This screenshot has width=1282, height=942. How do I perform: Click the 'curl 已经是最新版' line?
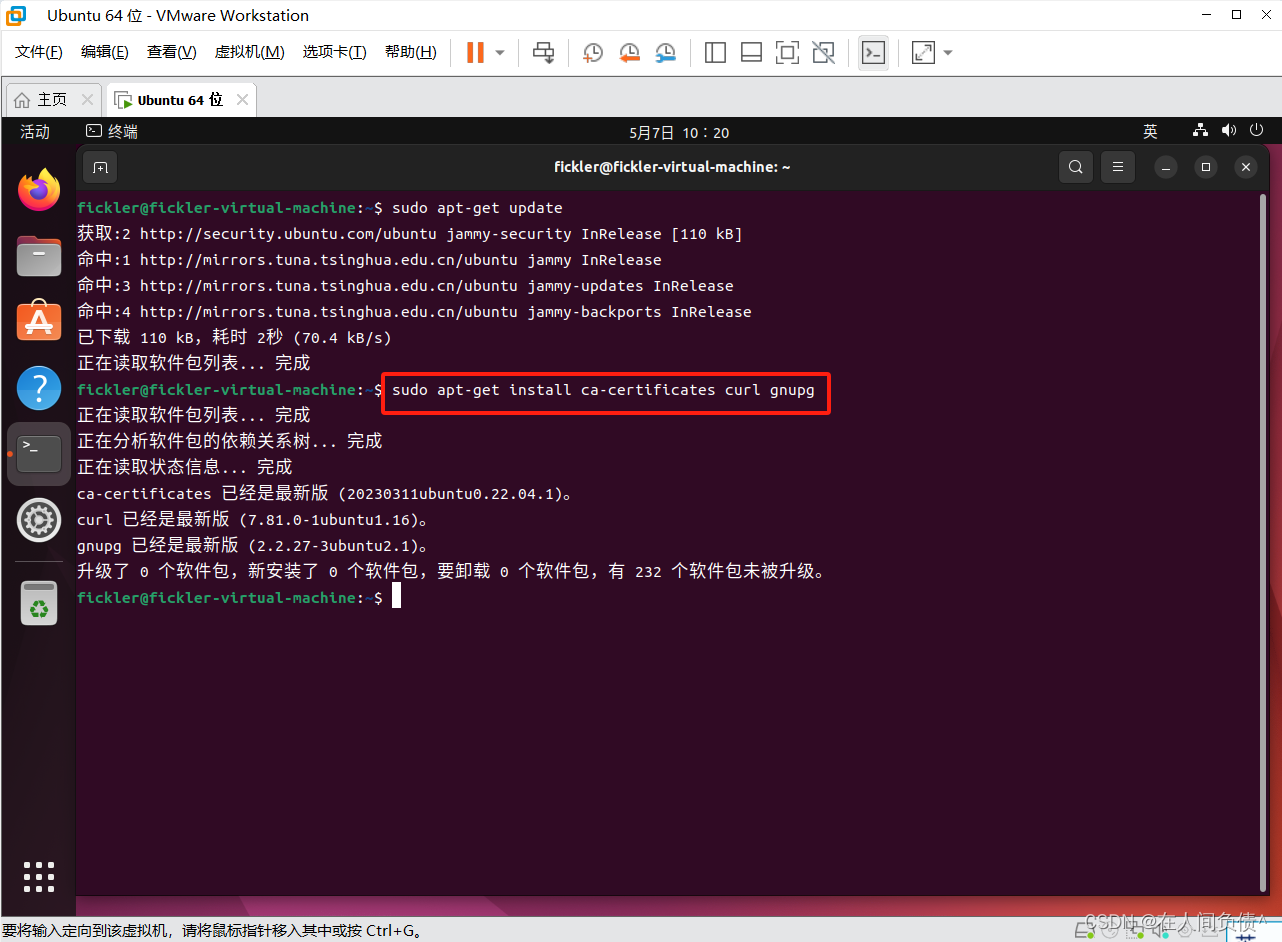[x=253, y=520]
